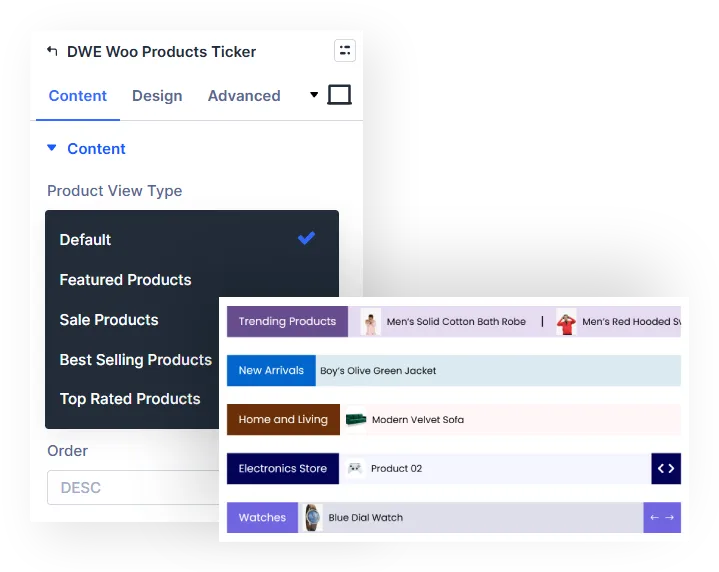Switch to the Content tab

(77, 95)
